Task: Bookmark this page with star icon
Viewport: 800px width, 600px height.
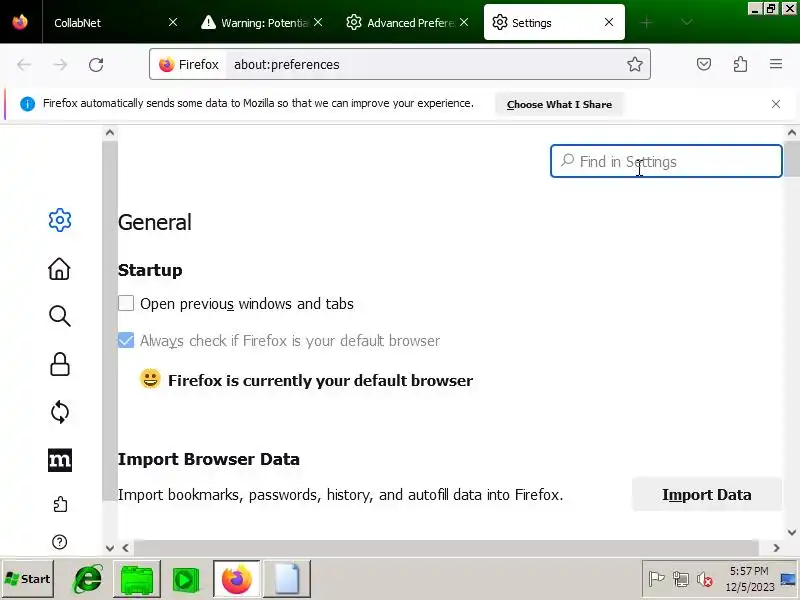Action: coord(635,64)
